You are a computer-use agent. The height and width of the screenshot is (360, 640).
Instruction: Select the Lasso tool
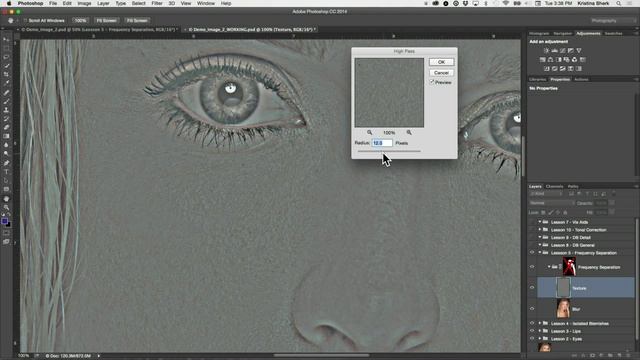pos(6,57)
